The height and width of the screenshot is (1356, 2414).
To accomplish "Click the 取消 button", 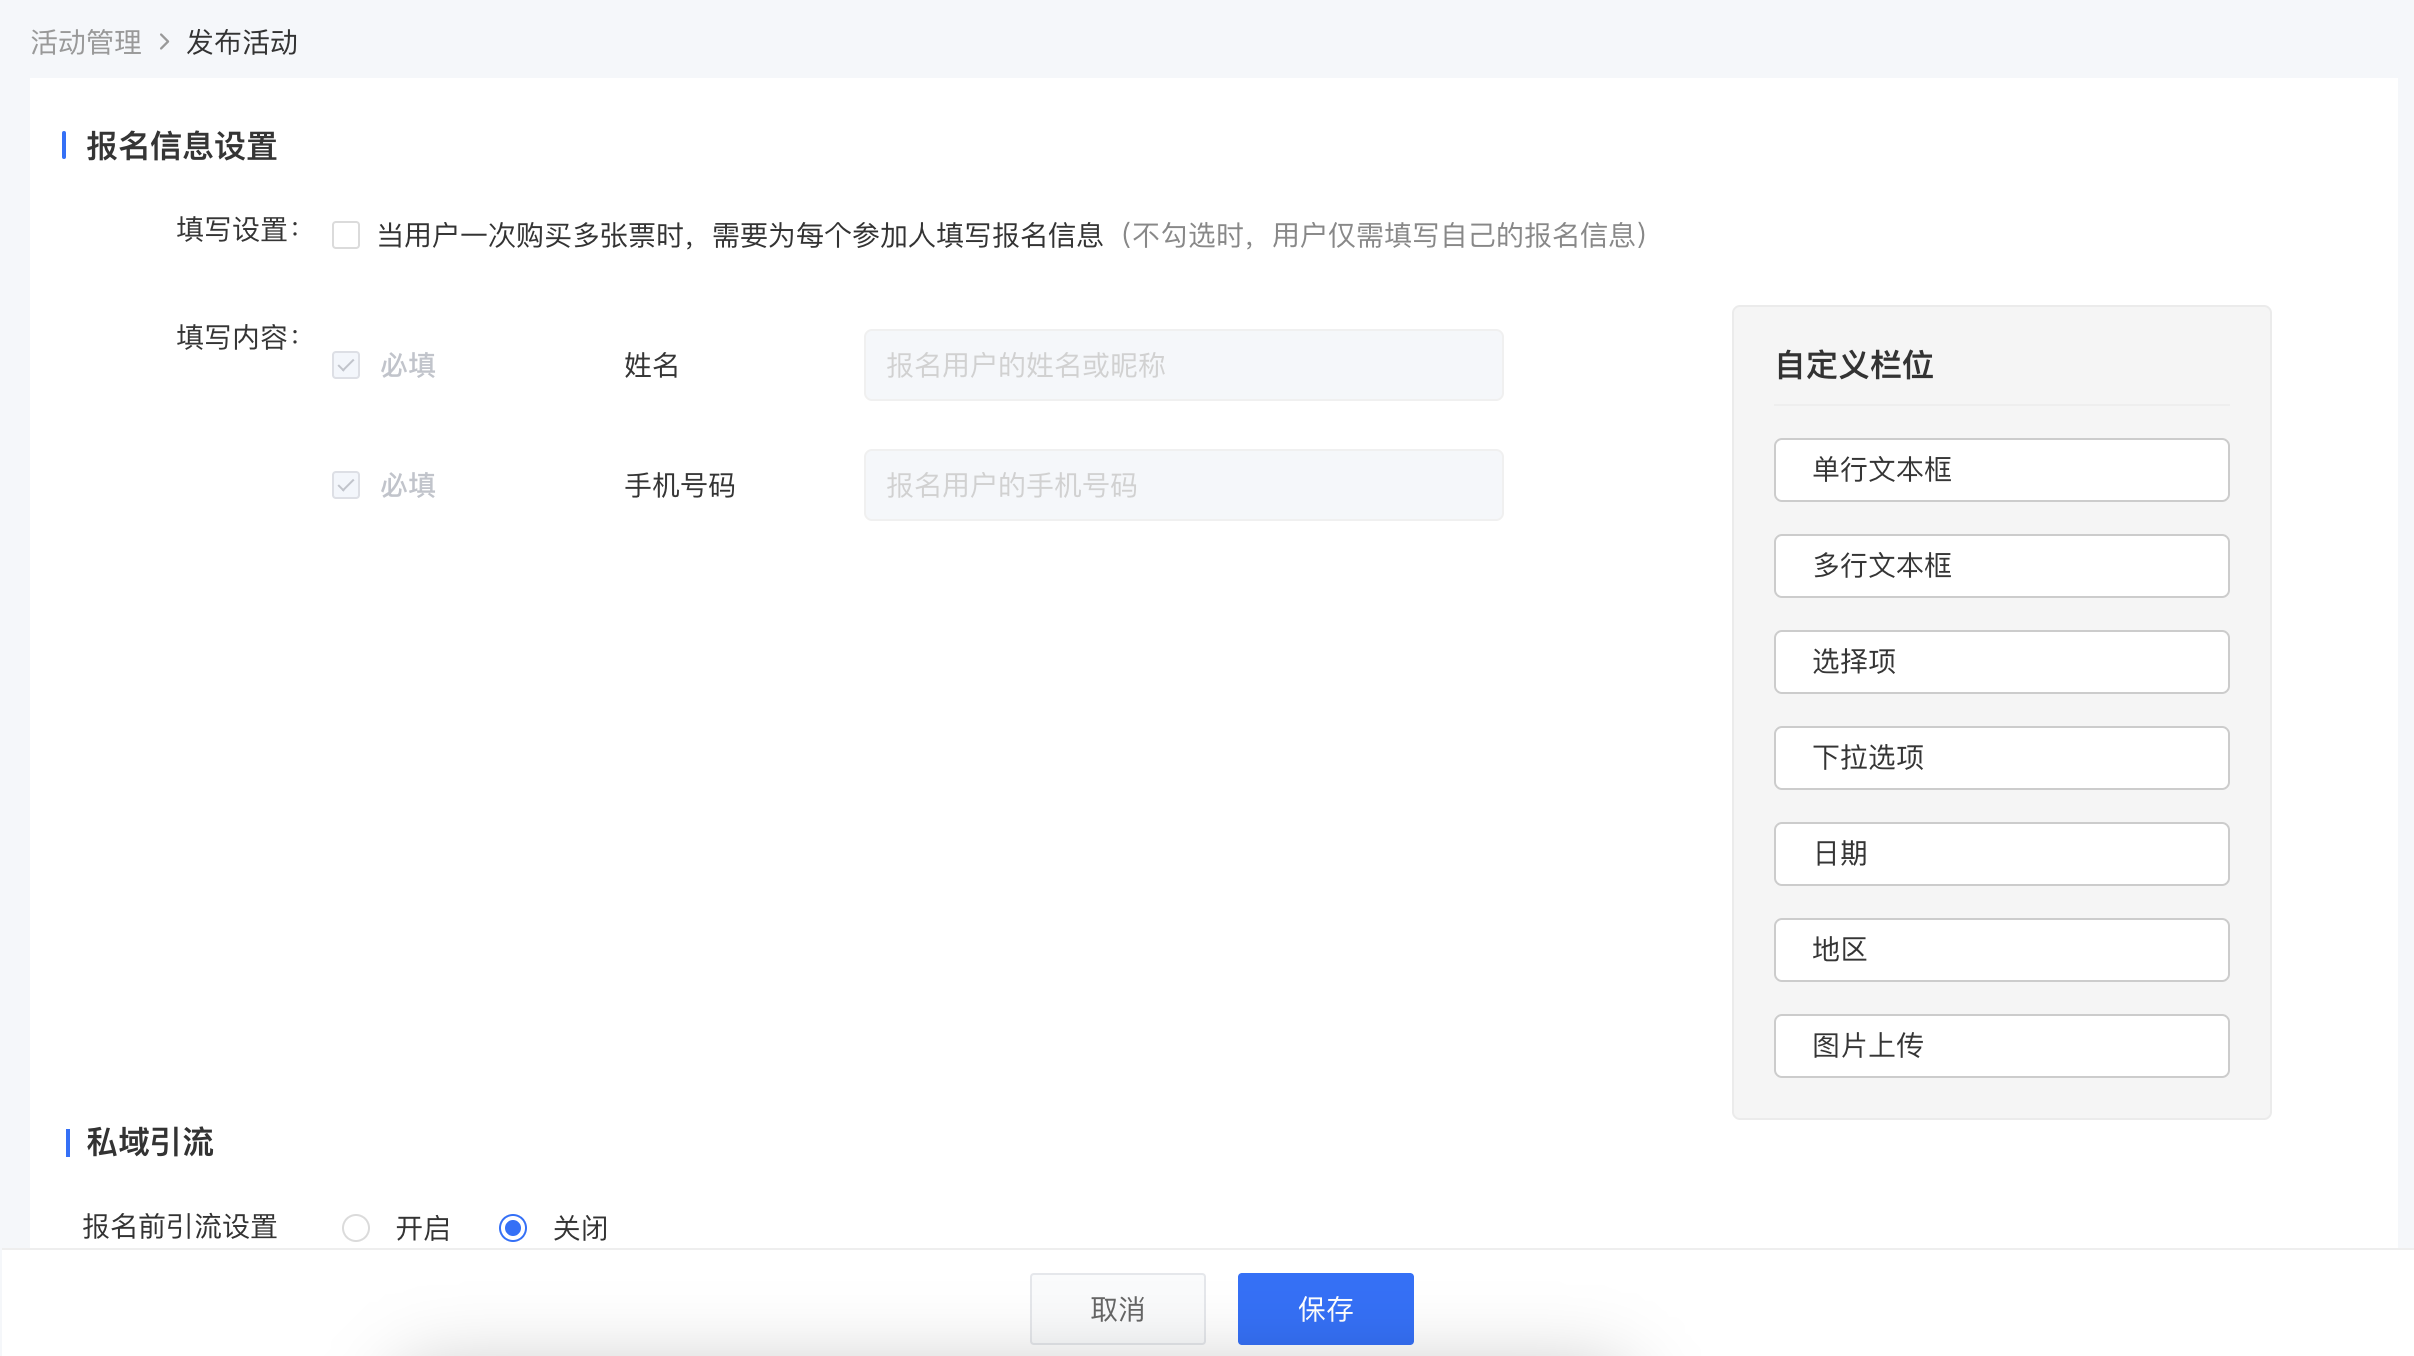I will pyautogui.click(x=1118, y=1309).
